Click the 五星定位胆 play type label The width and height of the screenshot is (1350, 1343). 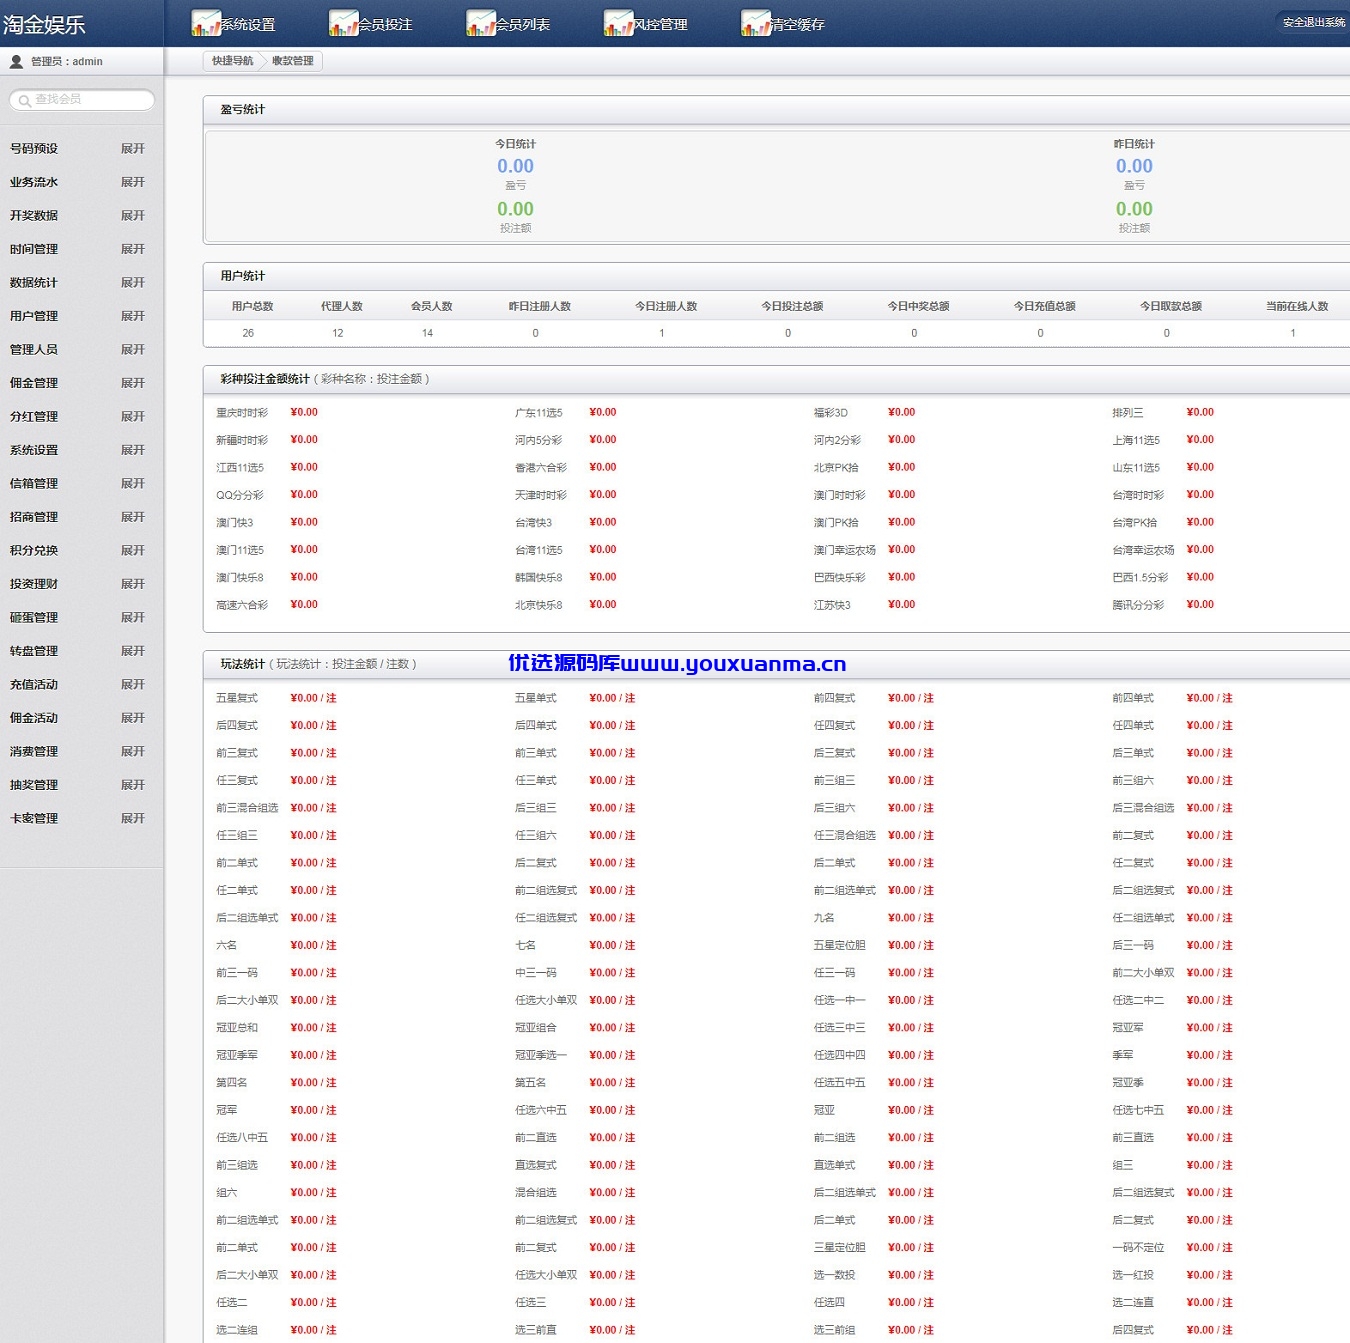[x=840, y=945]
